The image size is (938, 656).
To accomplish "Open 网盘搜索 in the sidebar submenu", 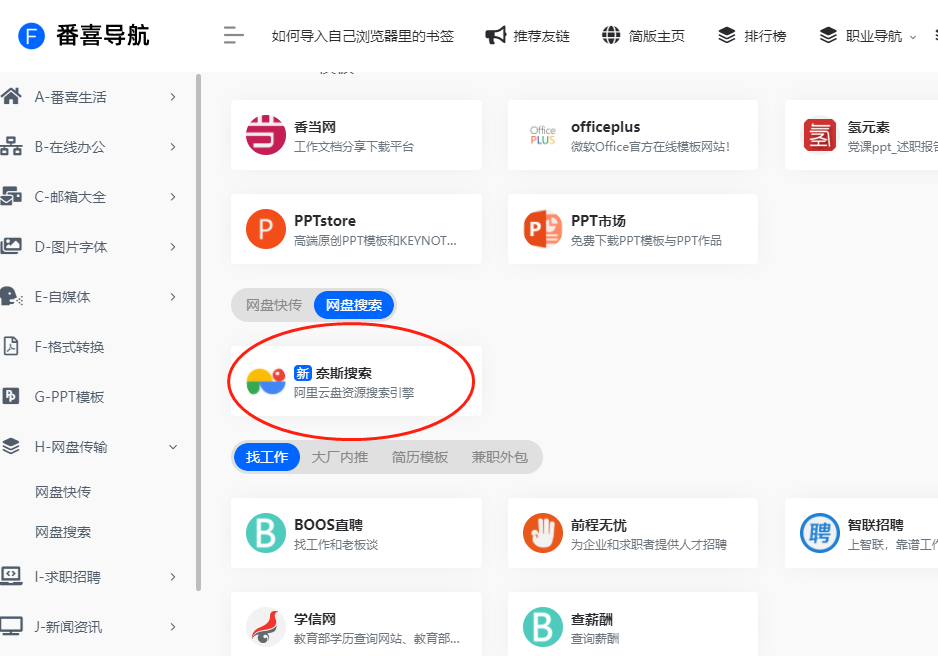I will coord(63,532).
